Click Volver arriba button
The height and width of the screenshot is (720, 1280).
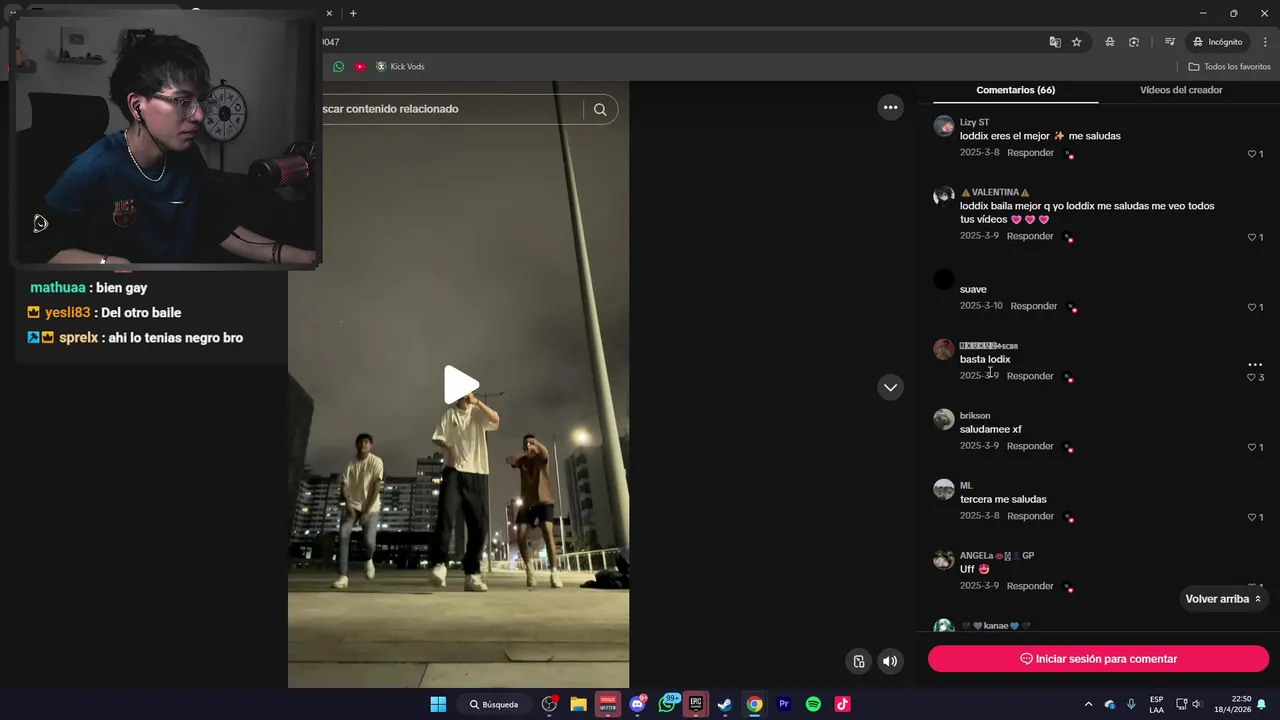[x=1222, y=599]
